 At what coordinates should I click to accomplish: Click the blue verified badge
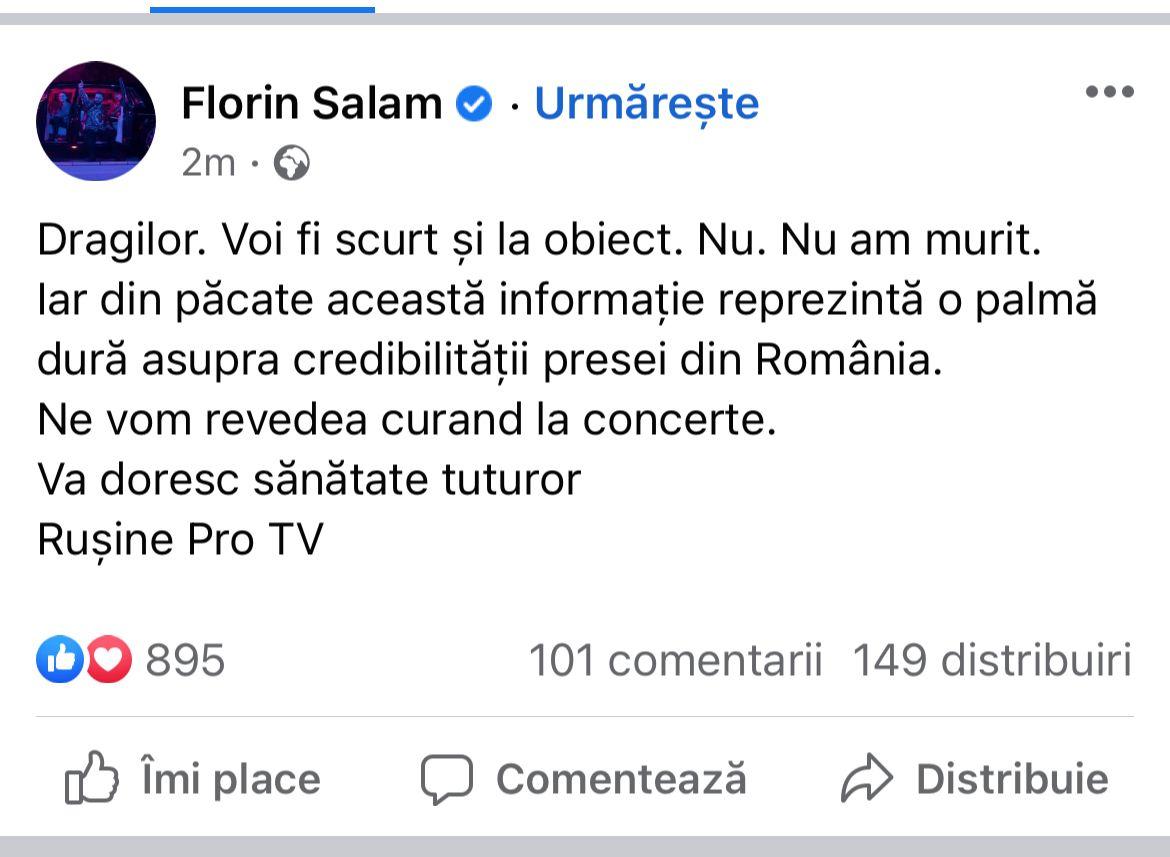pos(475,104)
